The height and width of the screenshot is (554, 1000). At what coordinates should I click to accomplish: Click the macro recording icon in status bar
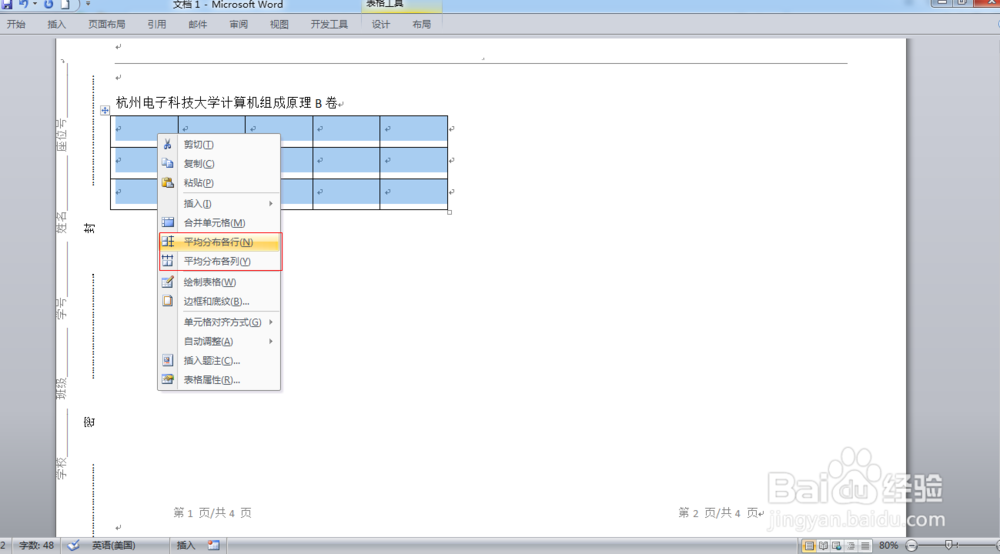tap(214, 545)
